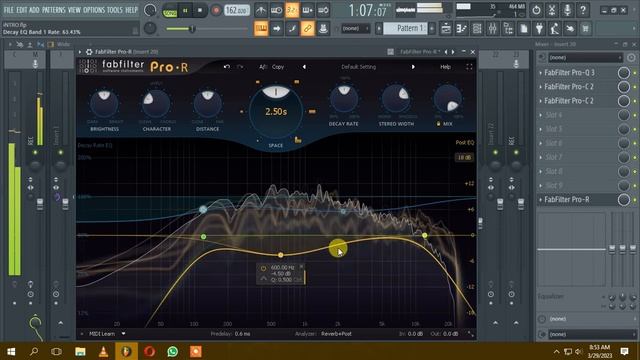Screen dimensions: 640x360
Task: Open the MIDI Learn dropdown arrow
Action: 123,333
